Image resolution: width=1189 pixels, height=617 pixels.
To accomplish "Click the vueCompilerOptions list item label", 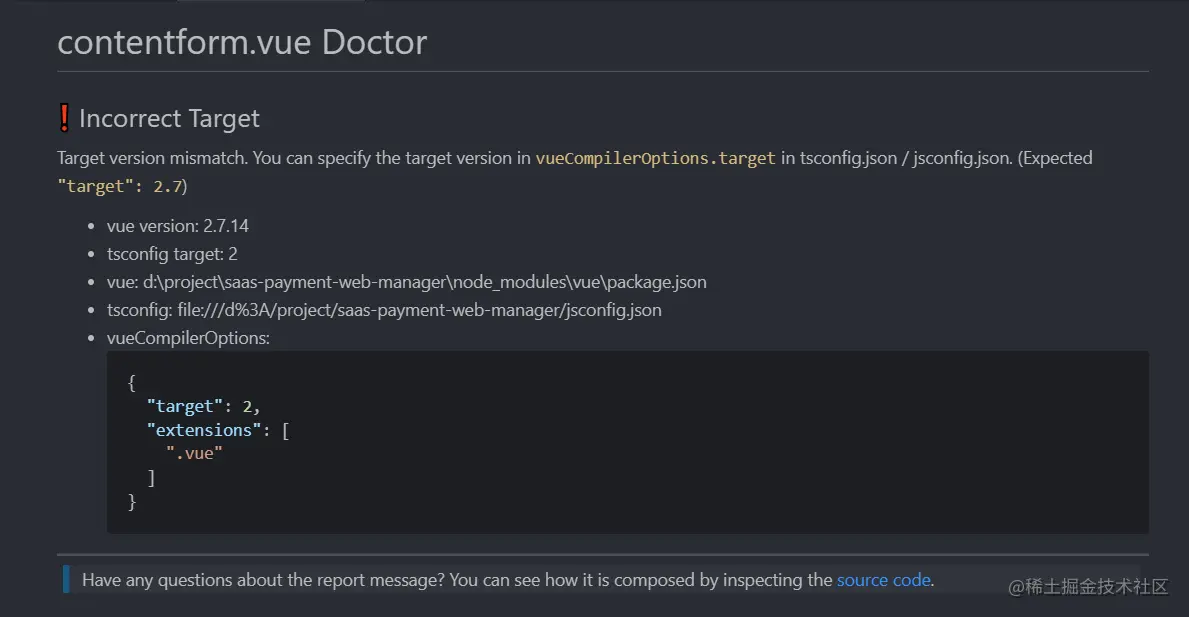I will tap(188, 338).
